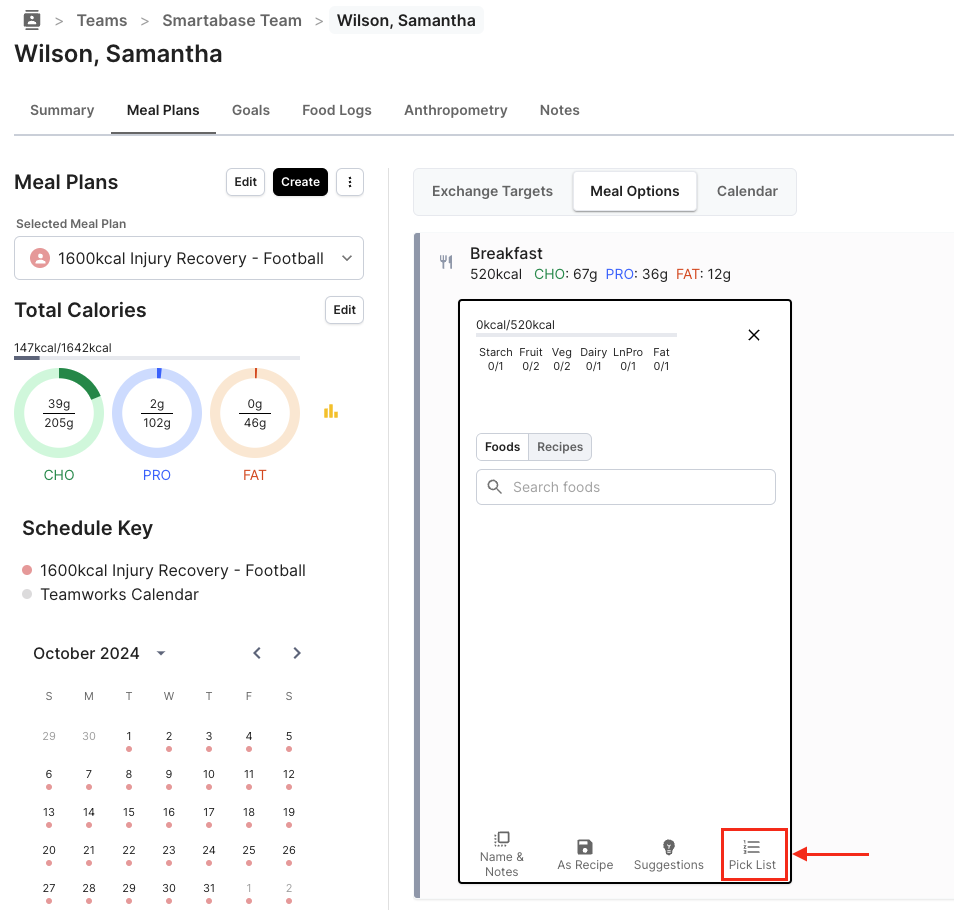Click the Breakfast fork and knife icon
The height and width of the screenshot is (910, 954).
[446, 262]
